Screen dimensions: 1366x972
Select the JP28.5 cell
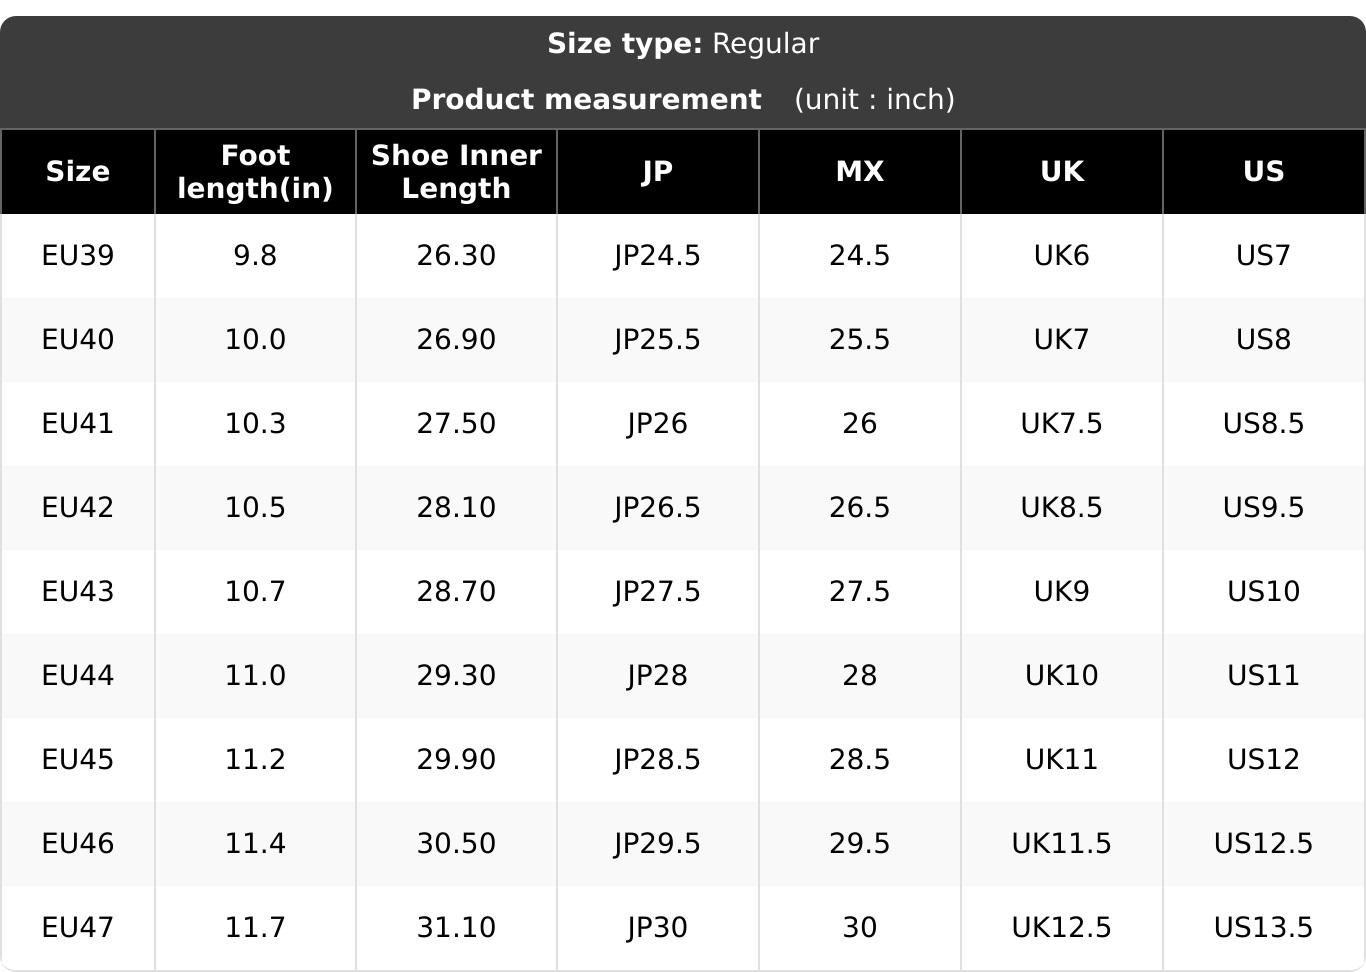pos(657,760)
